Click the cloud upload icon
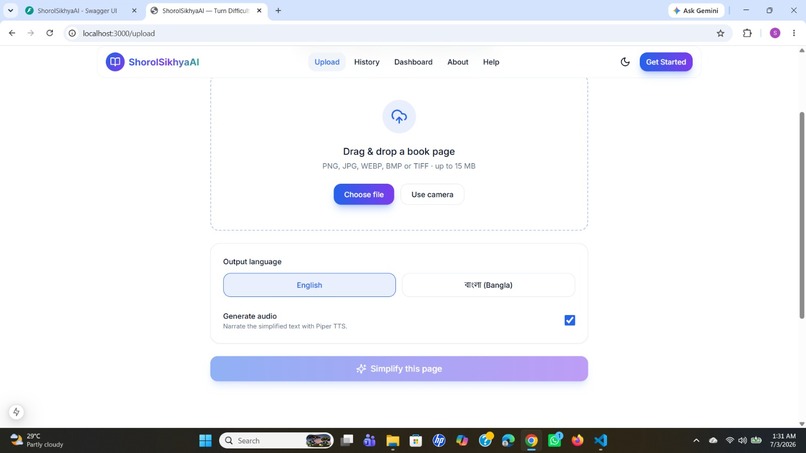The height and width of the screenshot is (453, 806). pyautogui.click(x=399, y=116)
